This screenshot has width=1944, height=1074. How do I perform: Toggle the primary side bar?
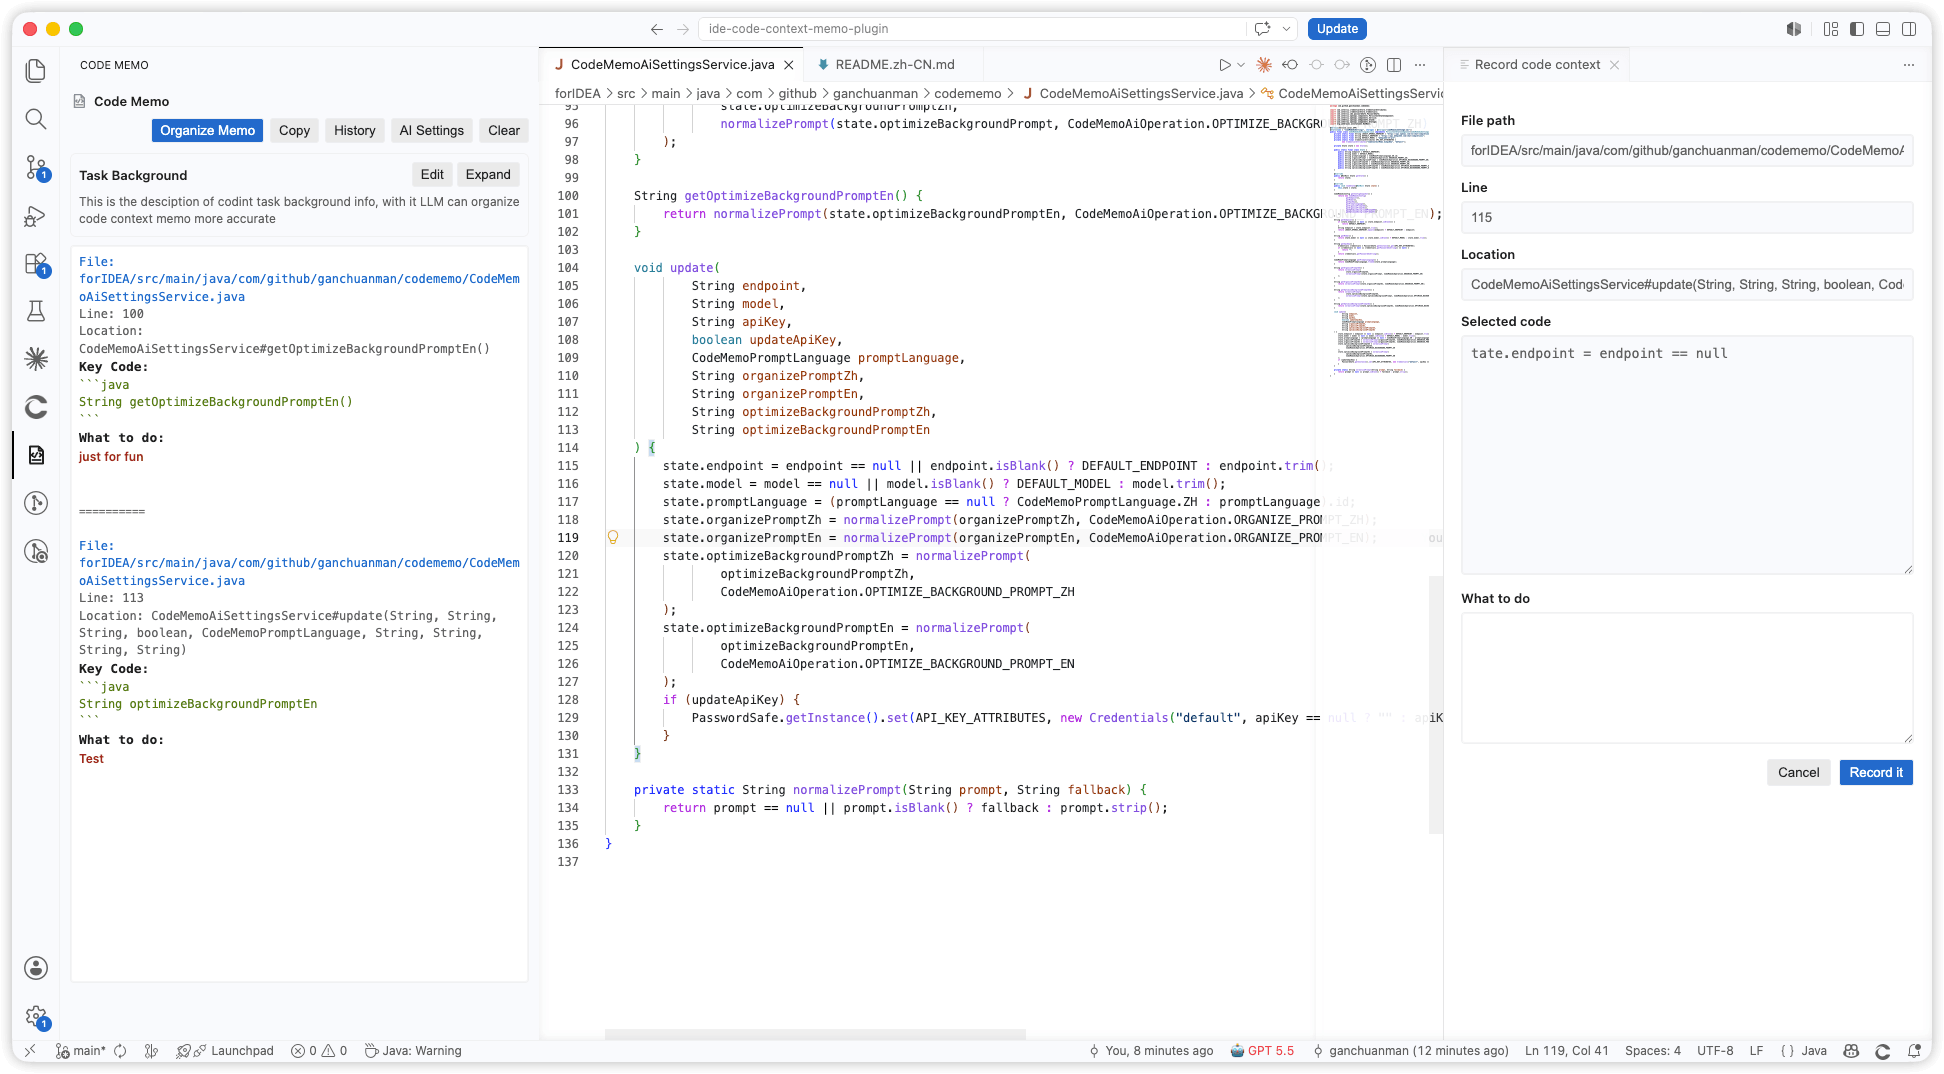(1857, 29)
